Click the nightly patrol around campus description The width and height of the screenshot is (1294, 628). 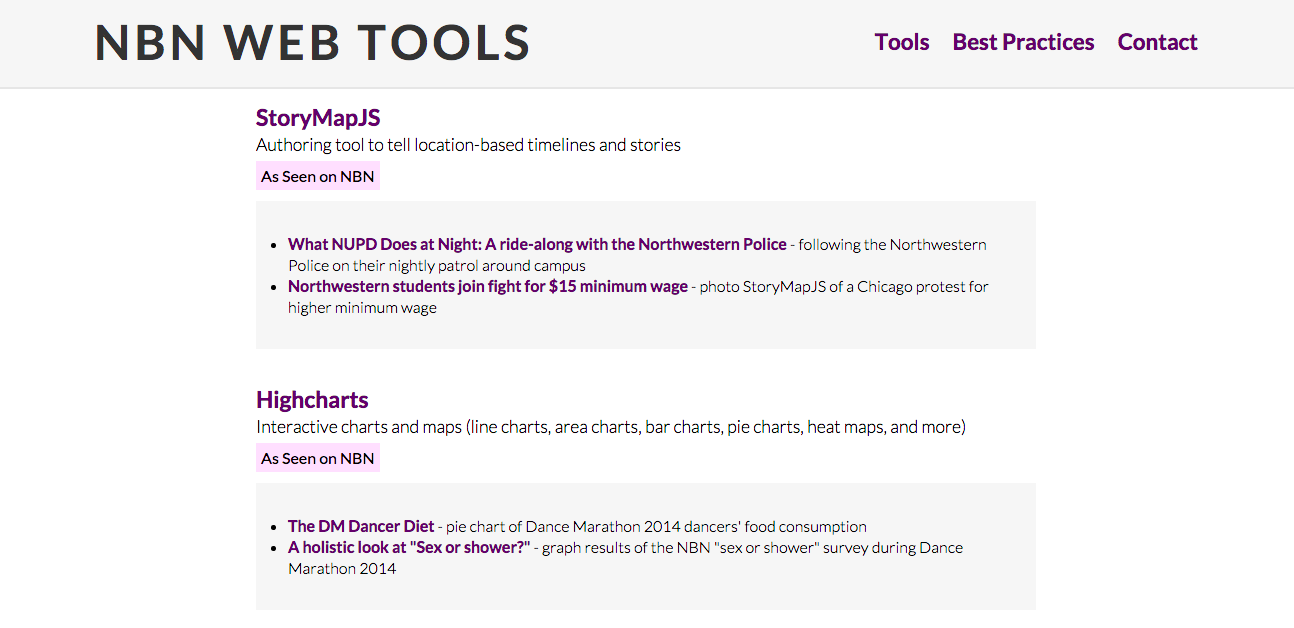[637, 255]
